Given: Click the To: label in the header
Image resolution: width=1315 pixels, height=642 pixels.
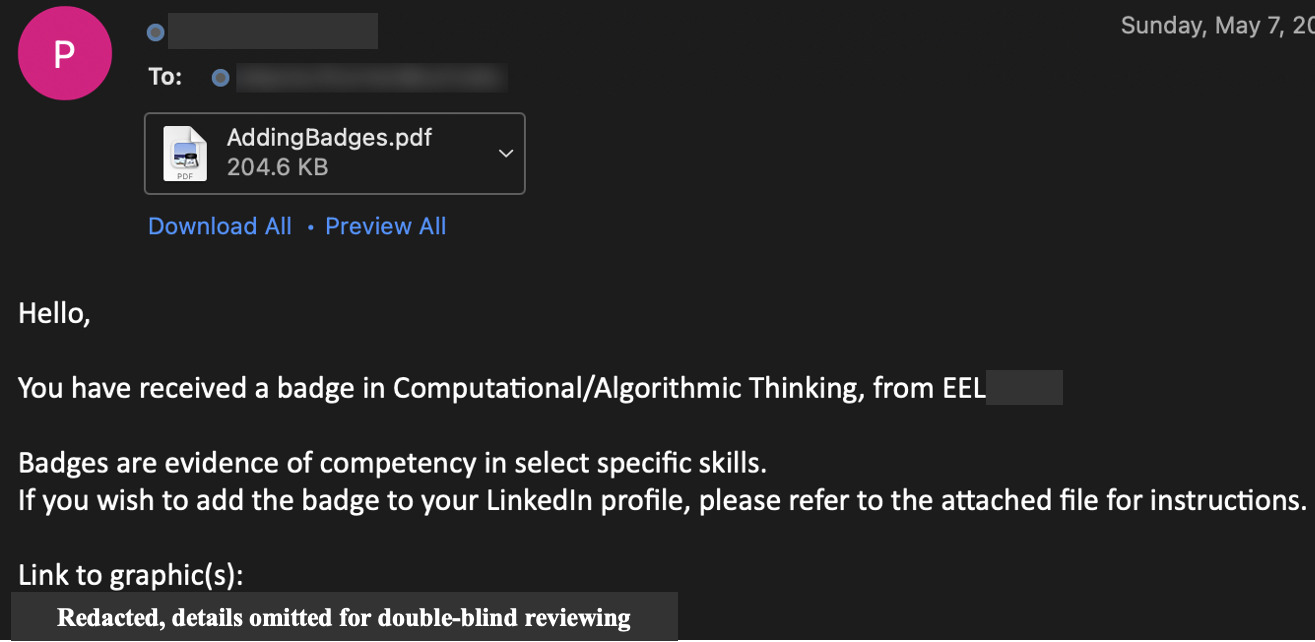Looking at the screenshot, I should [x=164, y=76].
